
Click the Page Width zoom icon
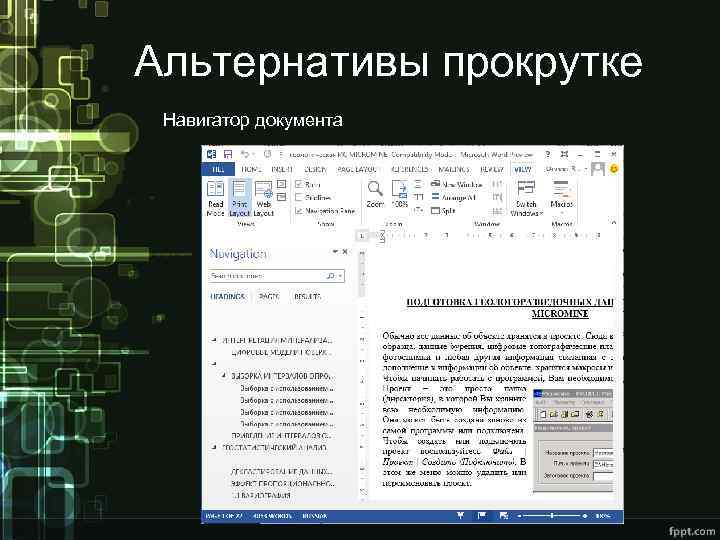click(418, 210)
